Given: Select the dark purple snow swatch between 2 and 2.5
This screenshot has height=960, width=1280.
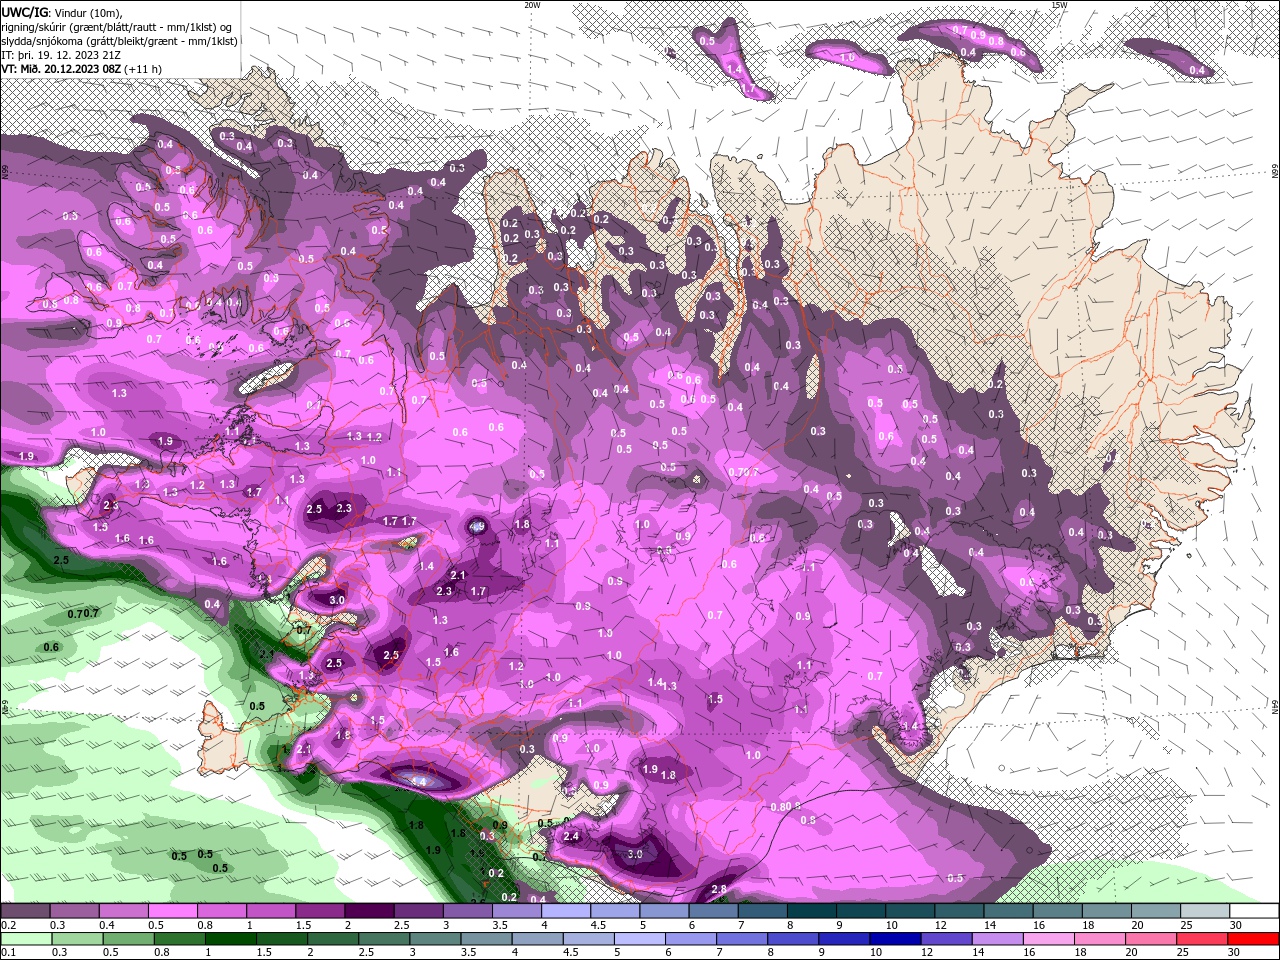Looking at the screenshot, I should [368, 911].
